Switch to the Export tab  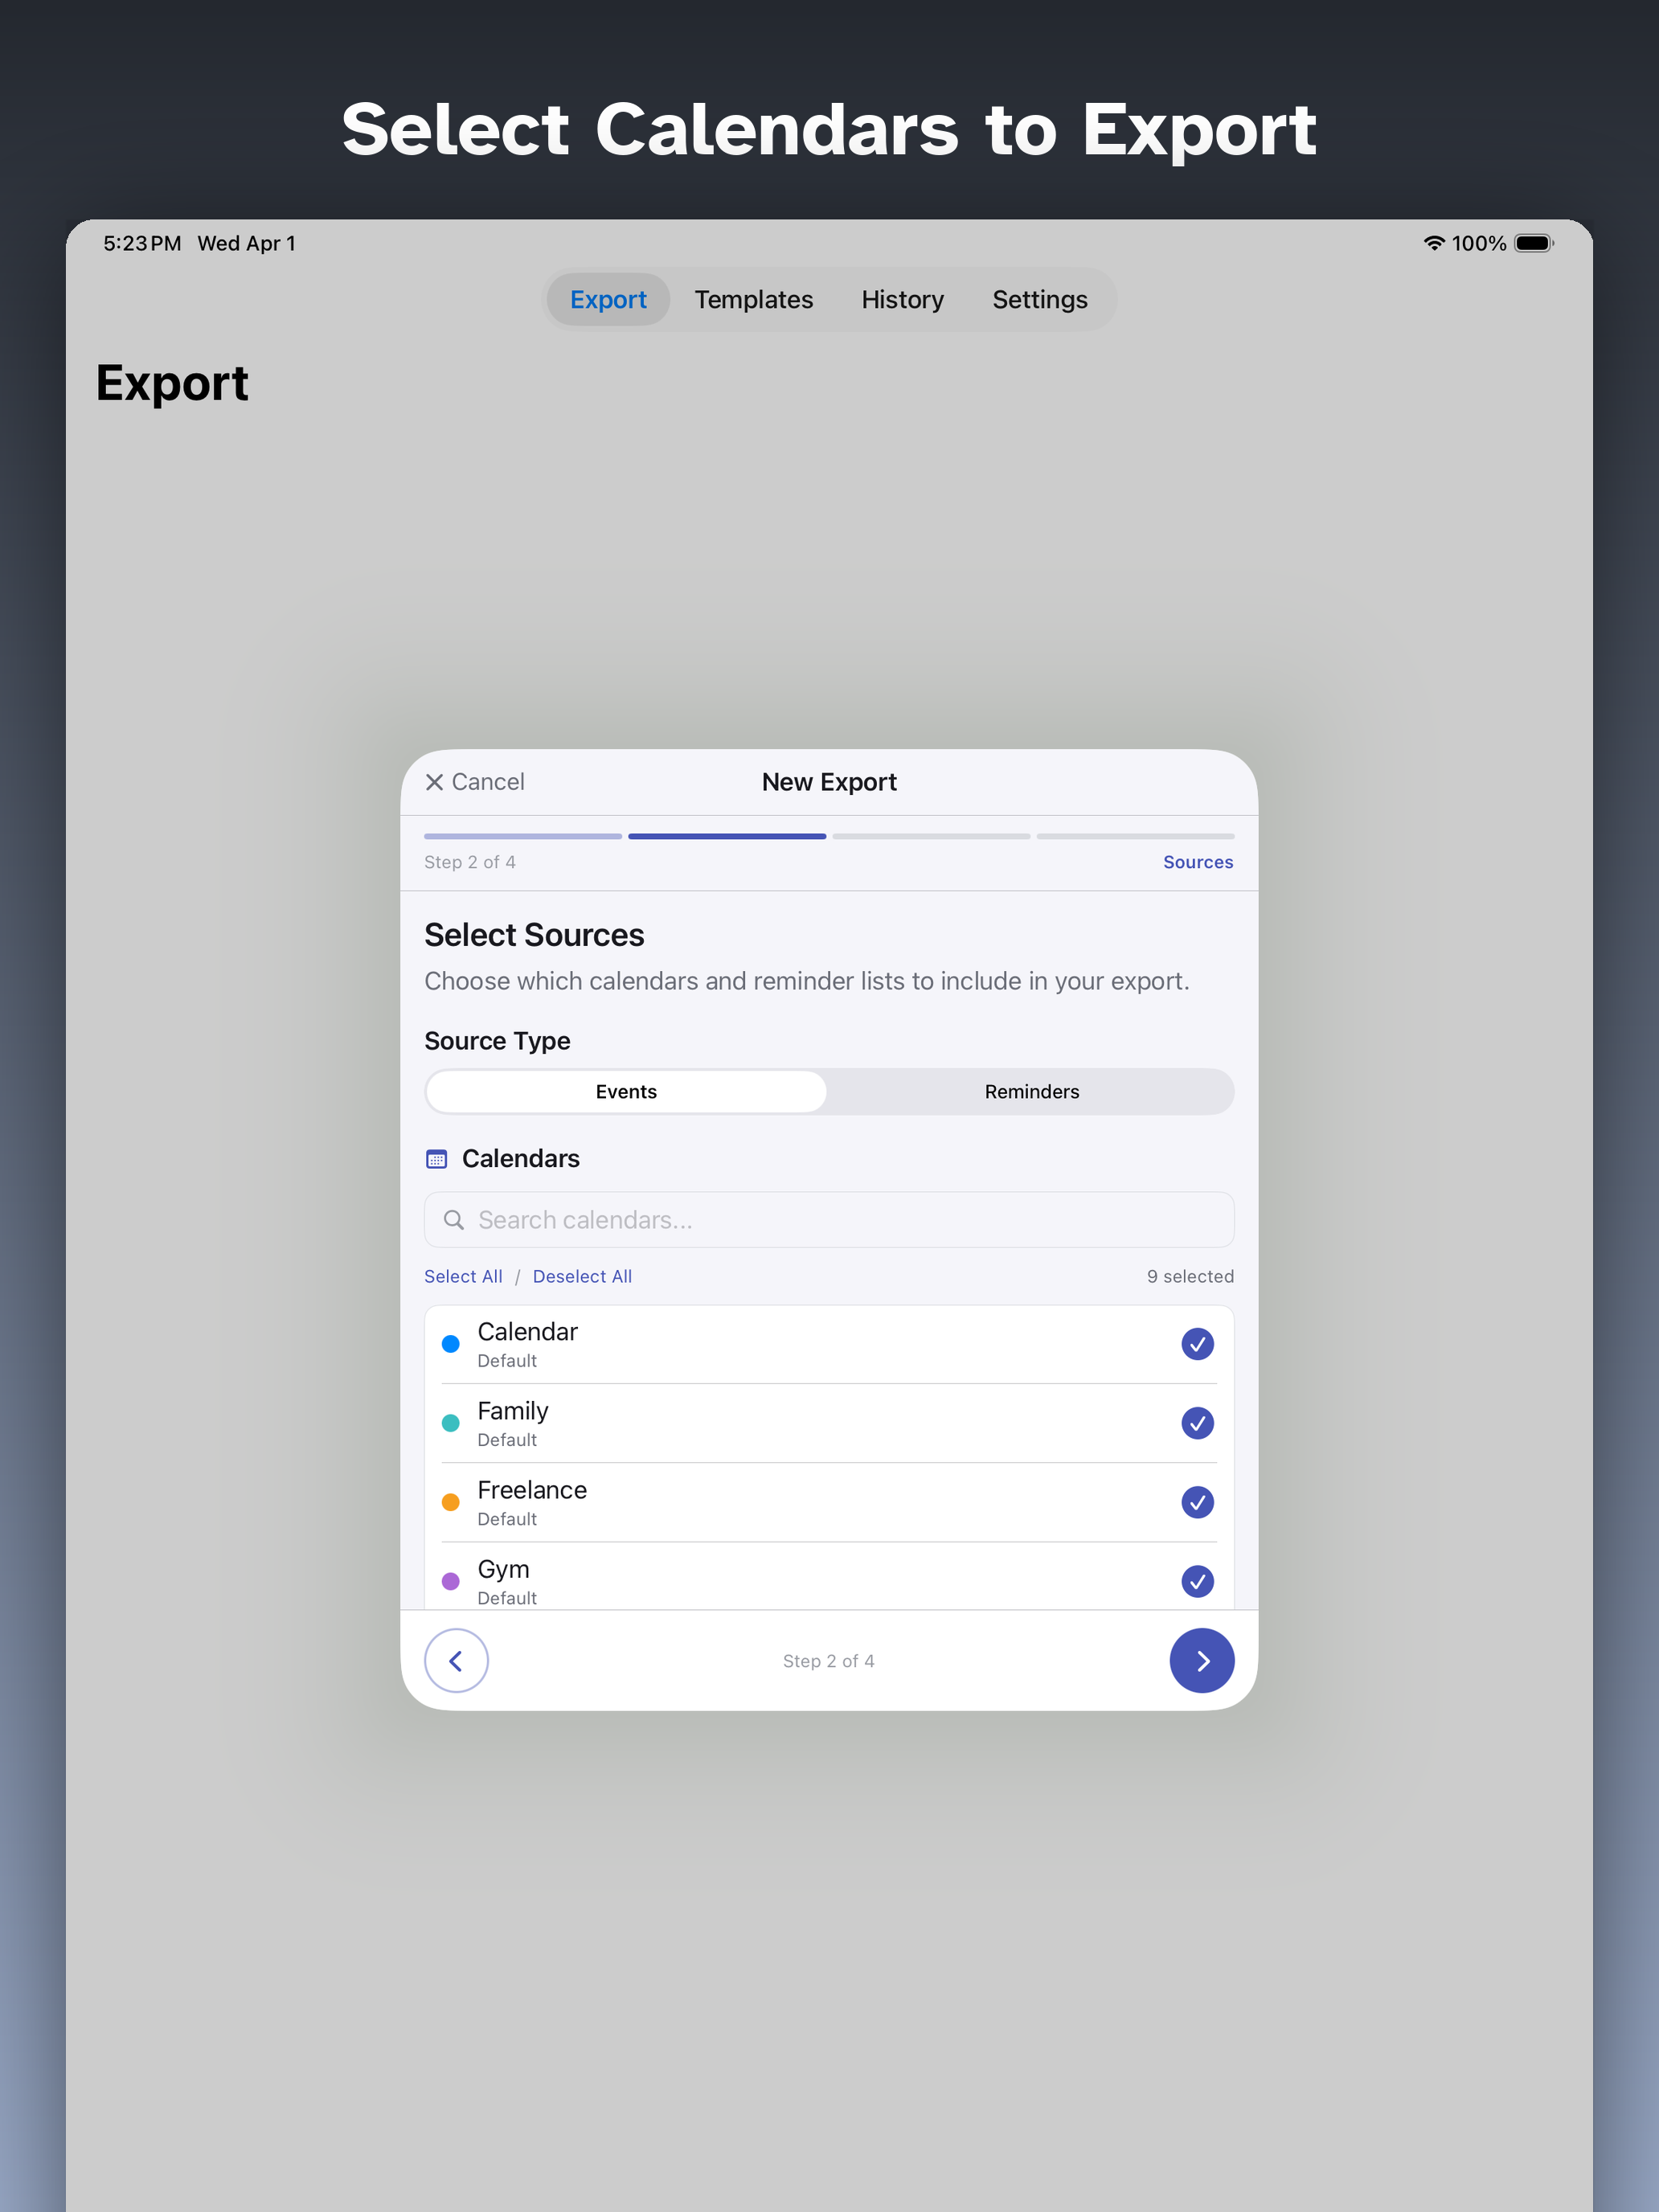608,299
